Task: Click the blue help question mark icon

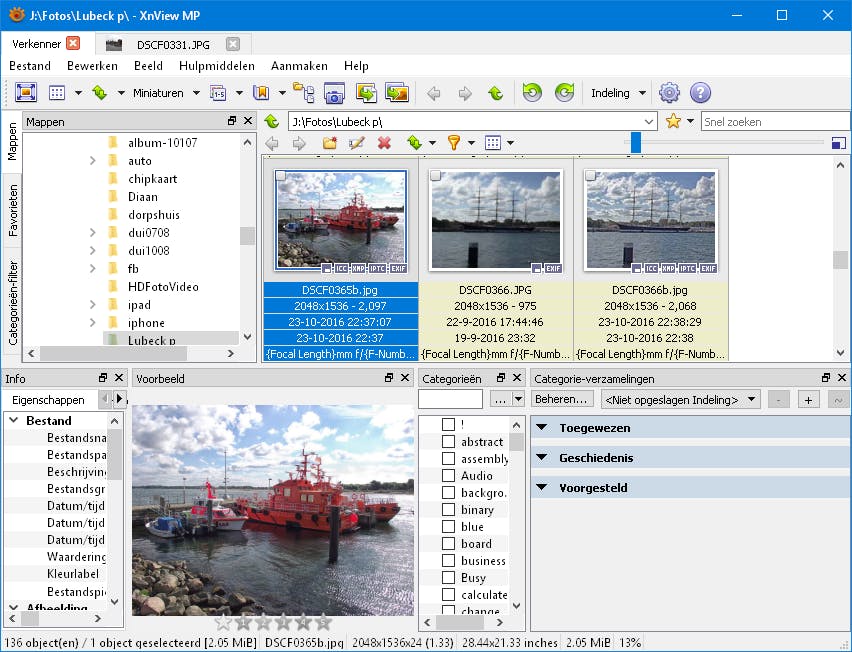Action: 700,93
